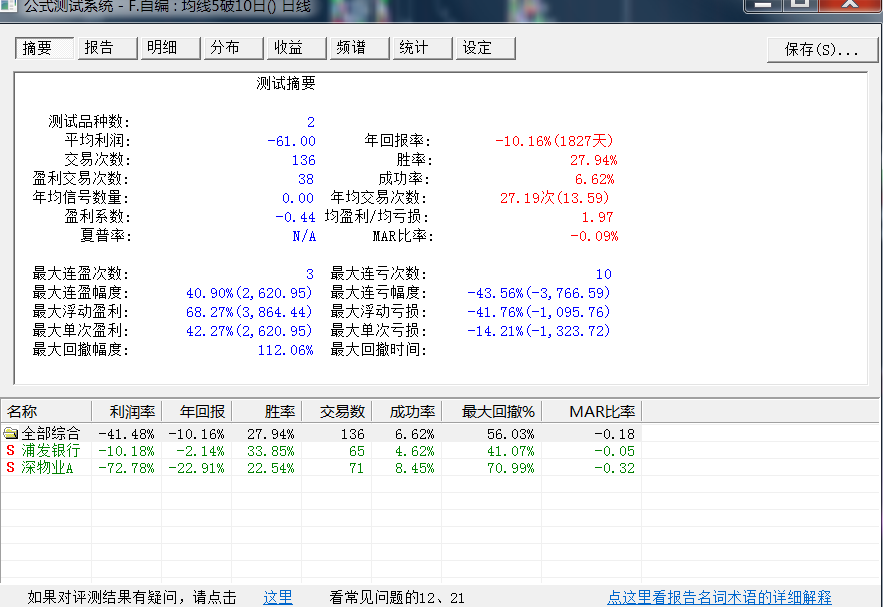Sort by the 交易数 column header
This screenshot has width=883, height=607.
[337, 412]
